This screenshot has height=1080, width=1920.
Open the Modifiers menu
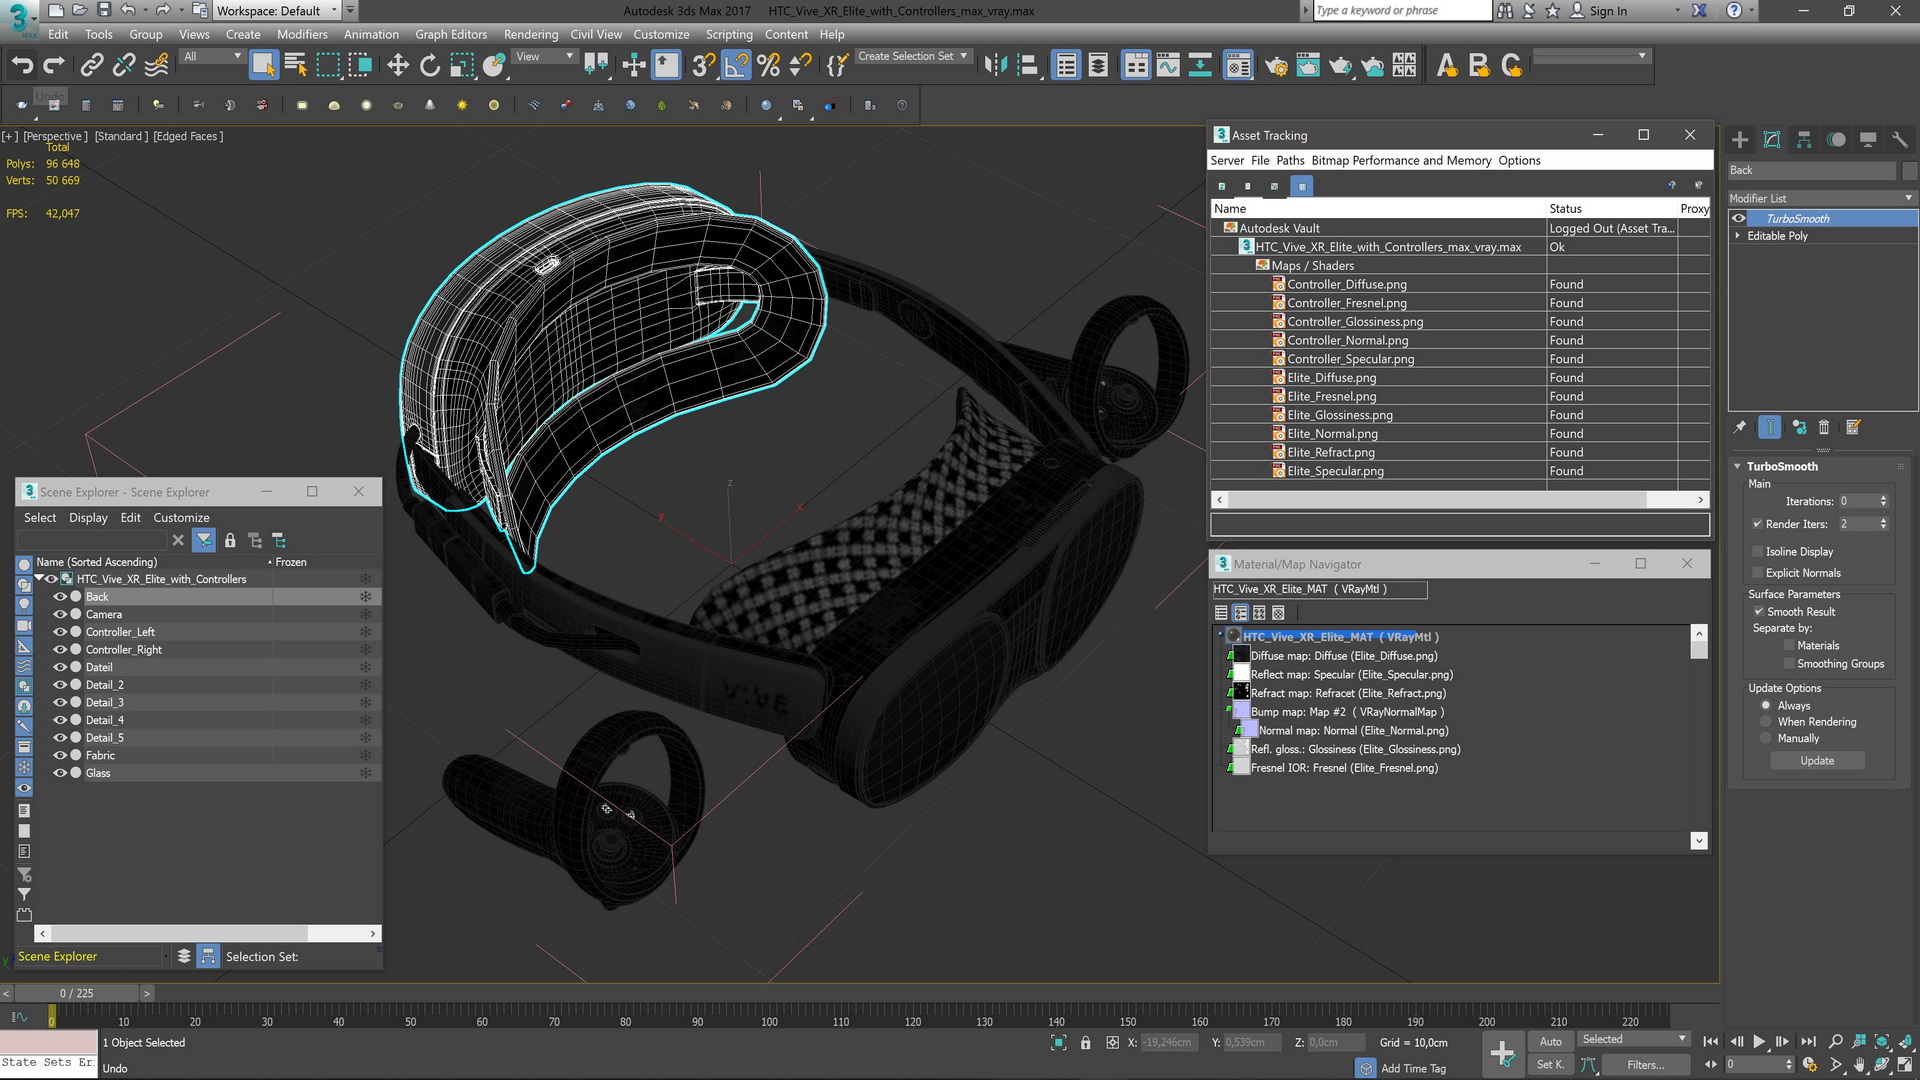302,34
